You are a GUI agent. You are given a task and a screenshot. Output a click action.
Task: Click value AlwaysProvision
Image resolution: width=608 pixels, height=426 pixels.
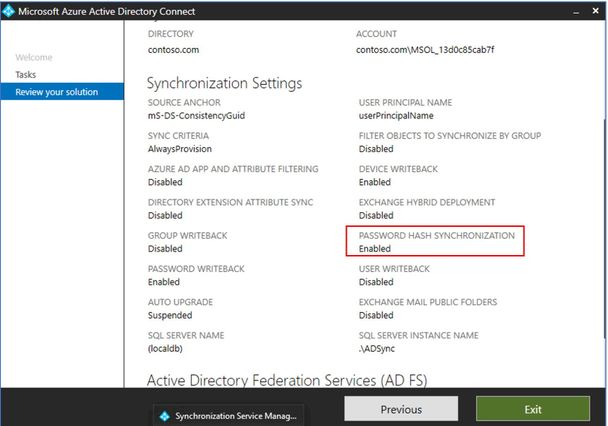pos(180,149)
